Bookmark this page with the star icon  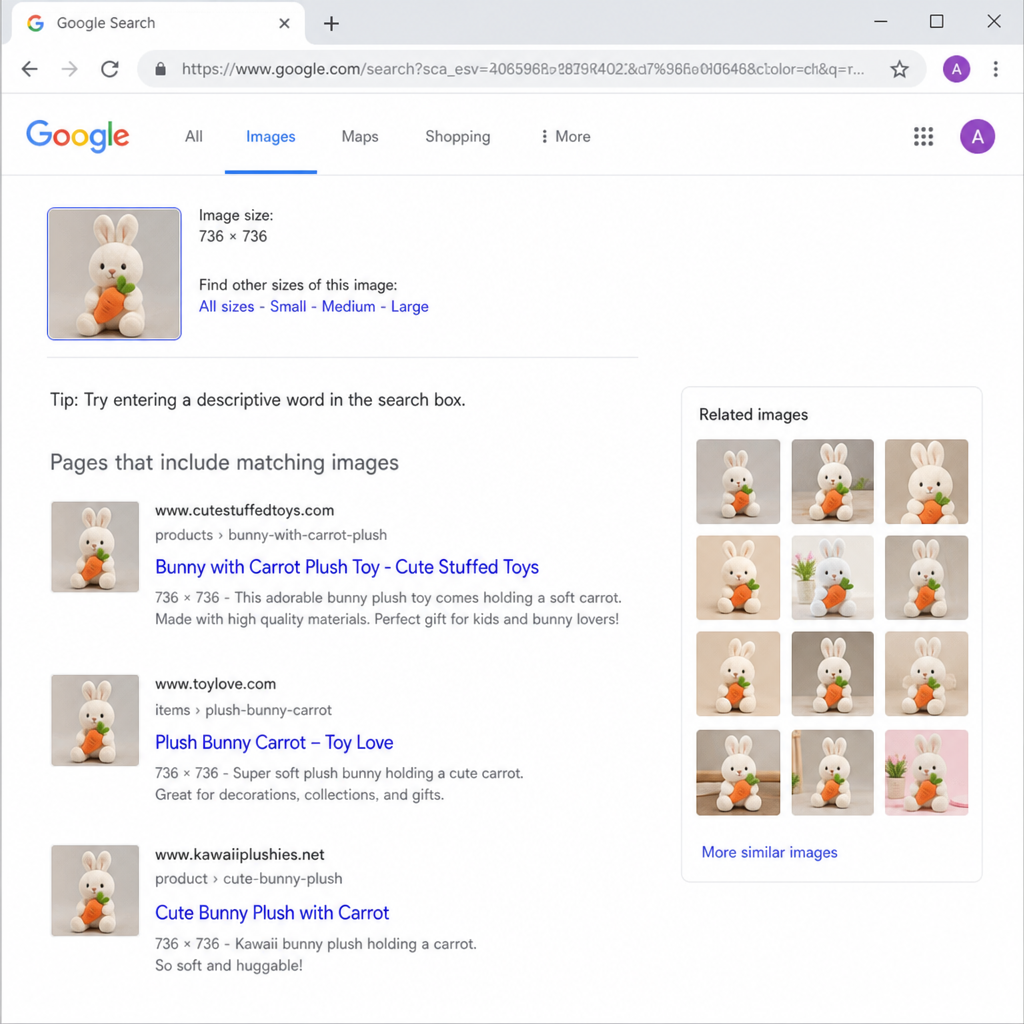899,69
